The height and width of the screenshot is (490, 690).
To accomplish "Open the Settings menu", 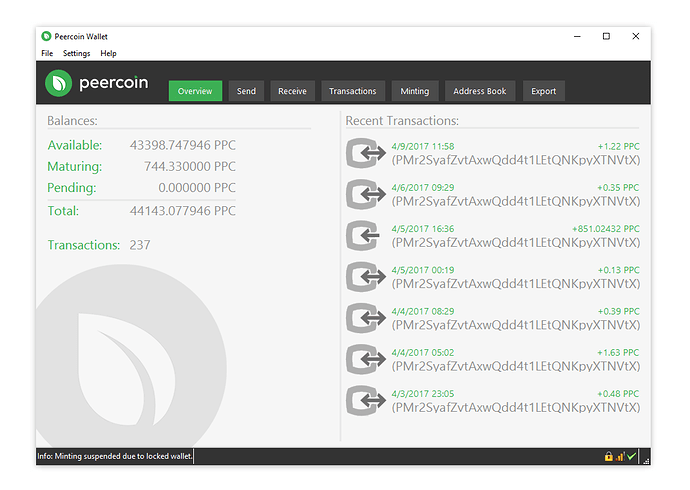I will click(76, 53).
